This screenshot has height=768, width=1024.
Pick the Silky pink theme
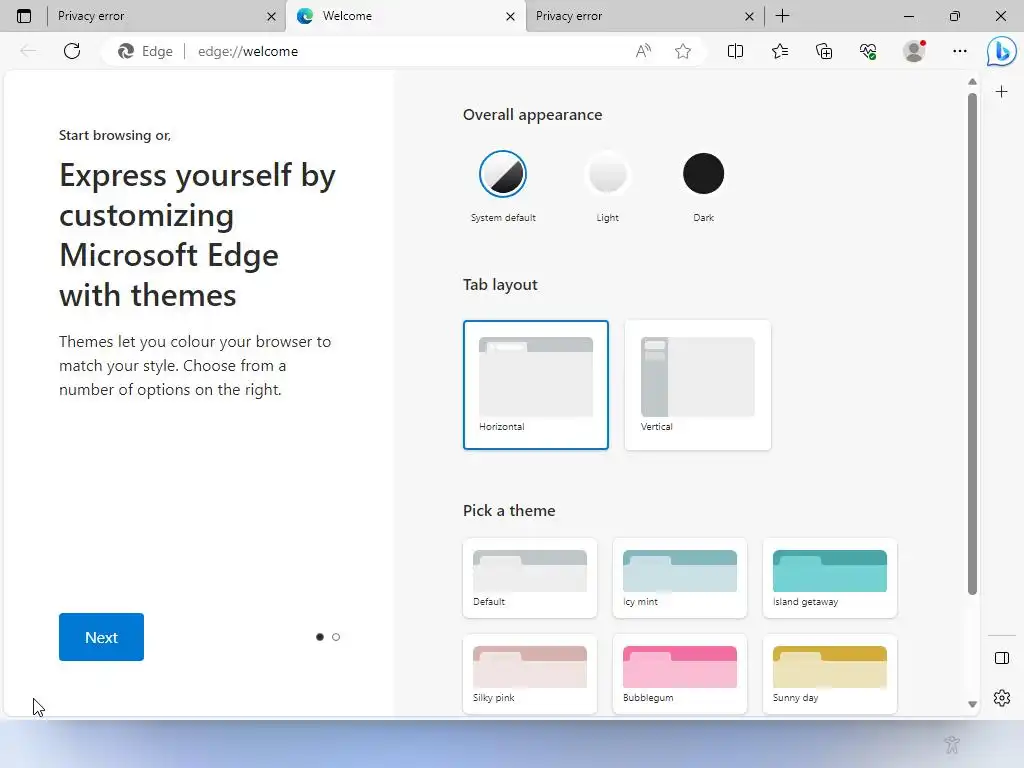coord(530,674)
